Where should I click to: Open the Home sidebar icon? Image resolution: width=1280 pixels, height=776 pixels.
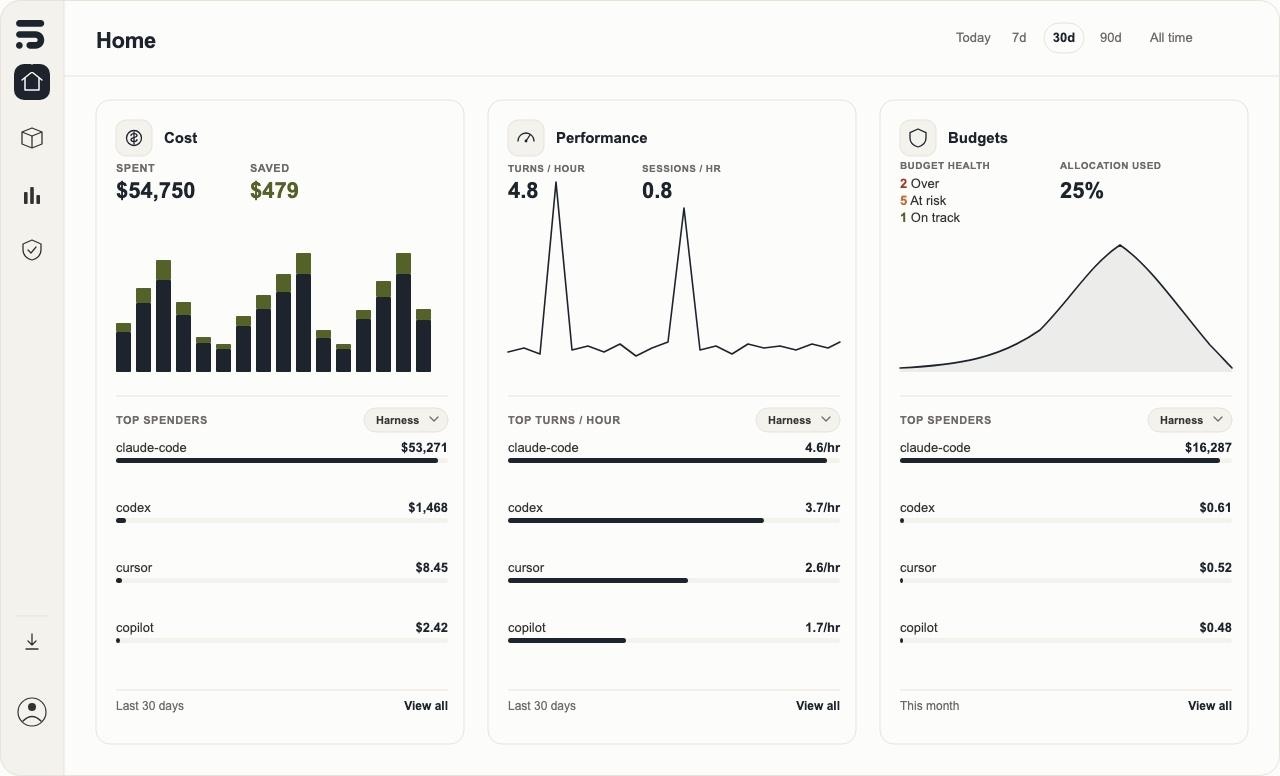point(32,81)
